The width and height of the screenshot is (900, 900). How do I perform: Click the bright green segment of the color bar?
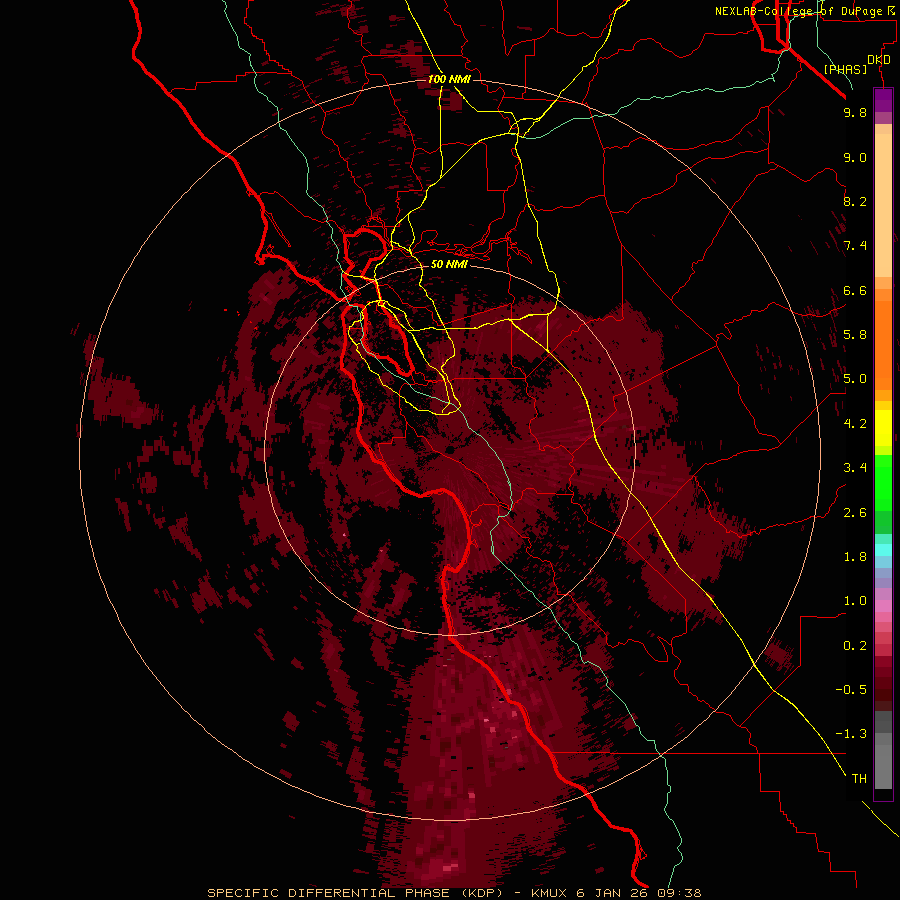[883, 482]
